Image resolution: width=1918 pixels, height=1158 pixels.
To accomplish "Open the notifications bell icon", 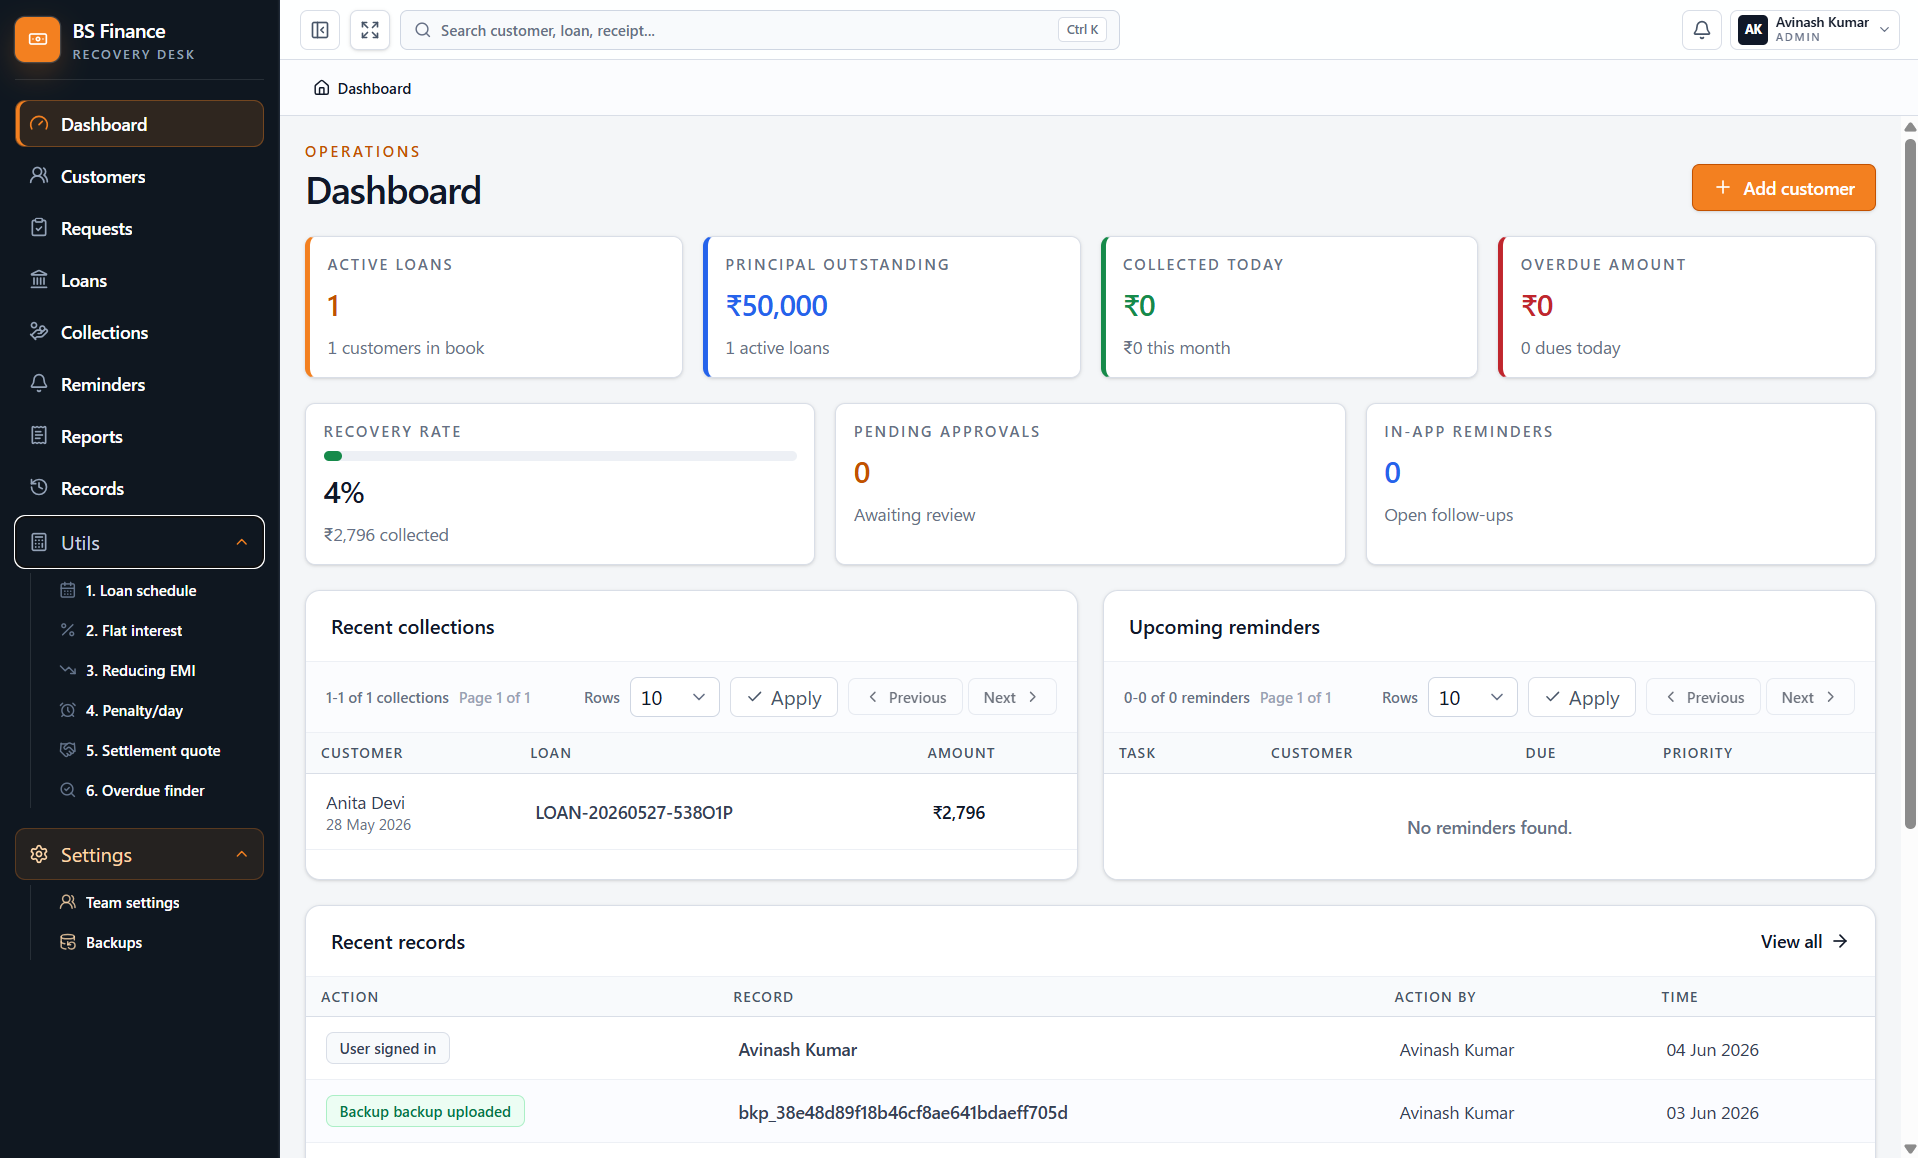I will (1701, 30).
